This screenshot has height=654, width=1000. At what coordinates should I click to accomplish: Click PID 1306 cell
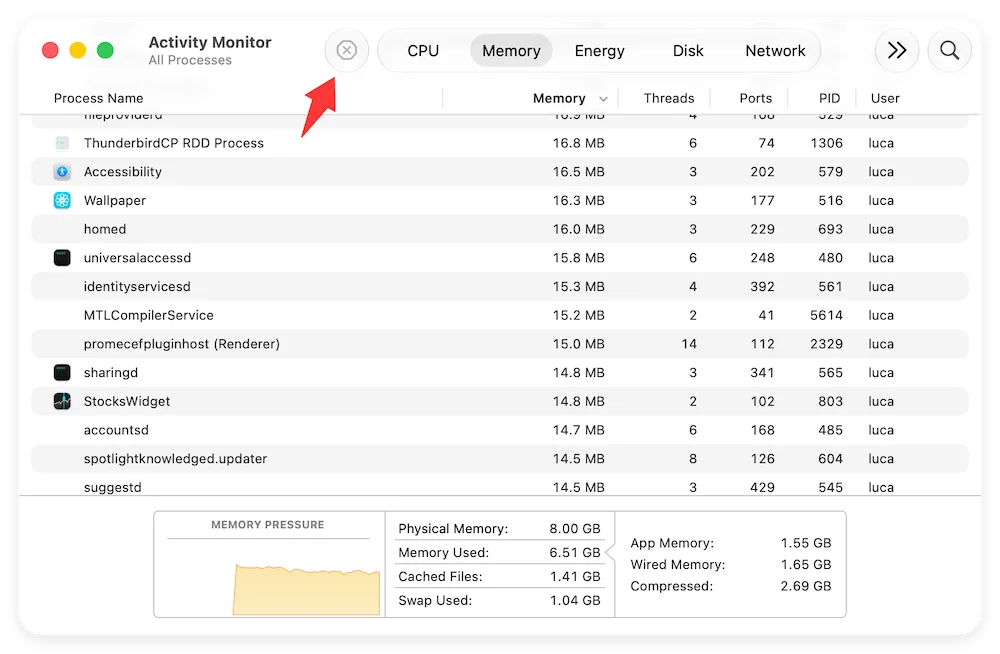coord(826,143)
